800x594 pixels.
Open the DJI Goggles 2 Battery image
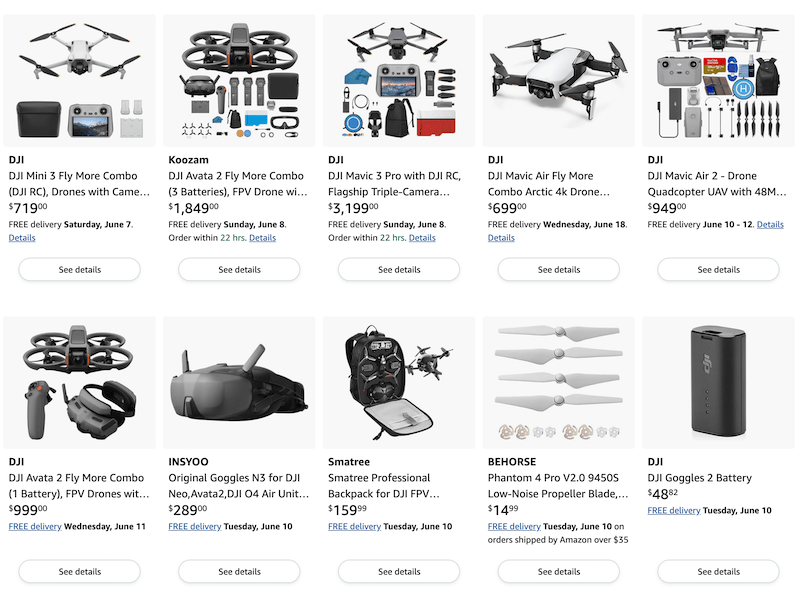pyautogui.click(x=718, y=383)
